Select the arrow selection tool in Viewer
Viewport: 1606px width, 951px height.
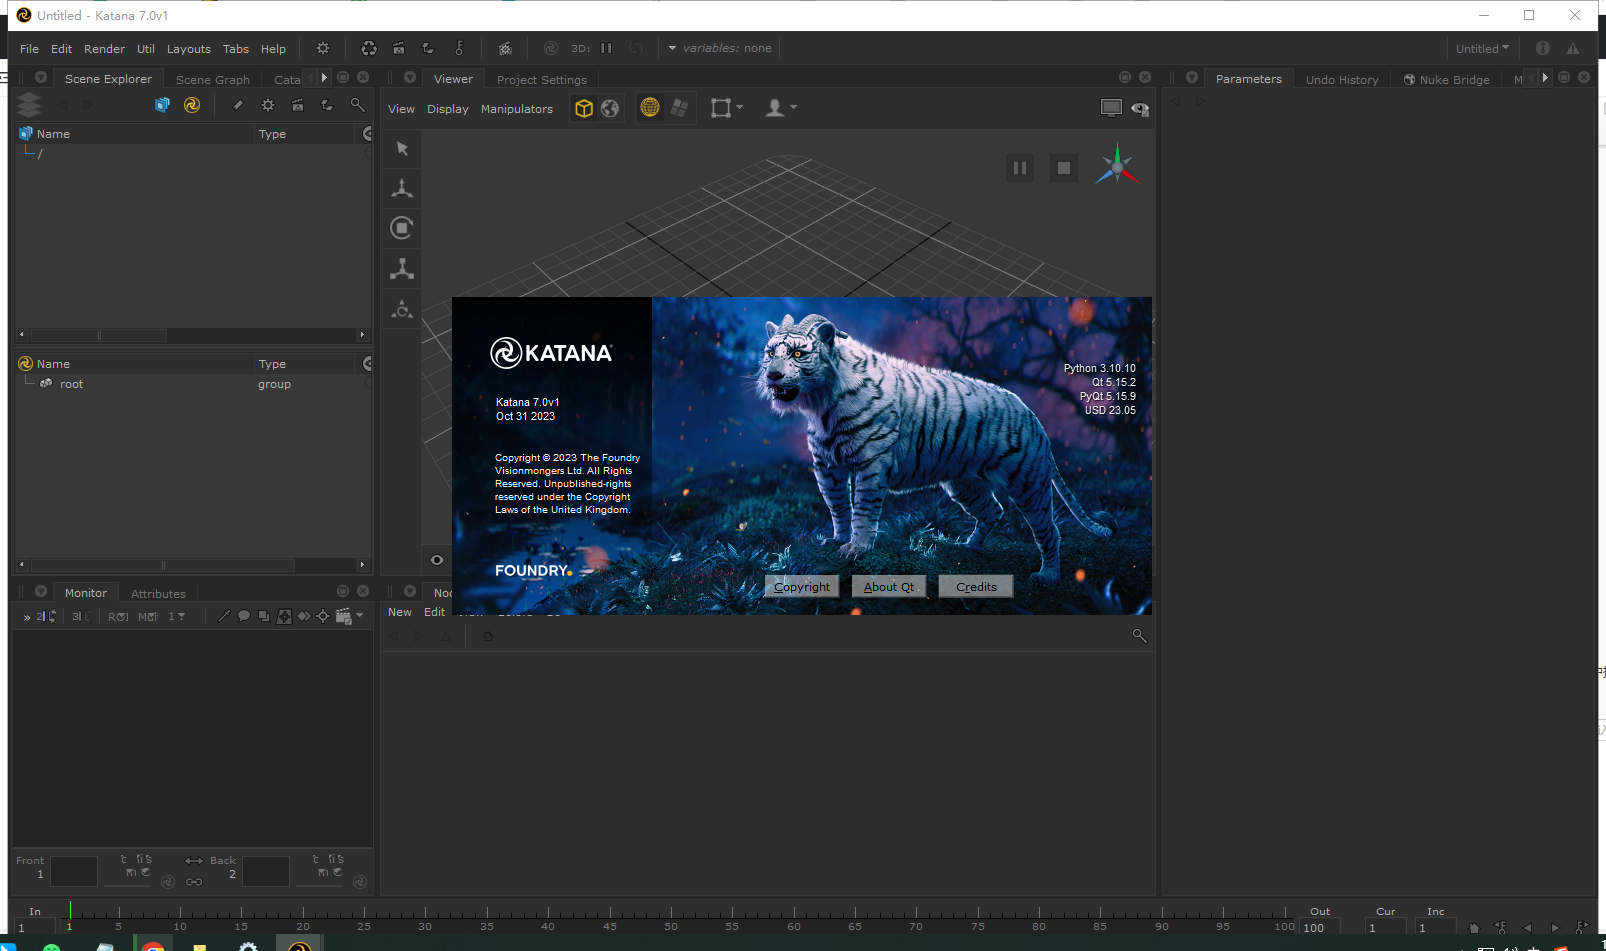(x=402, y=148)
